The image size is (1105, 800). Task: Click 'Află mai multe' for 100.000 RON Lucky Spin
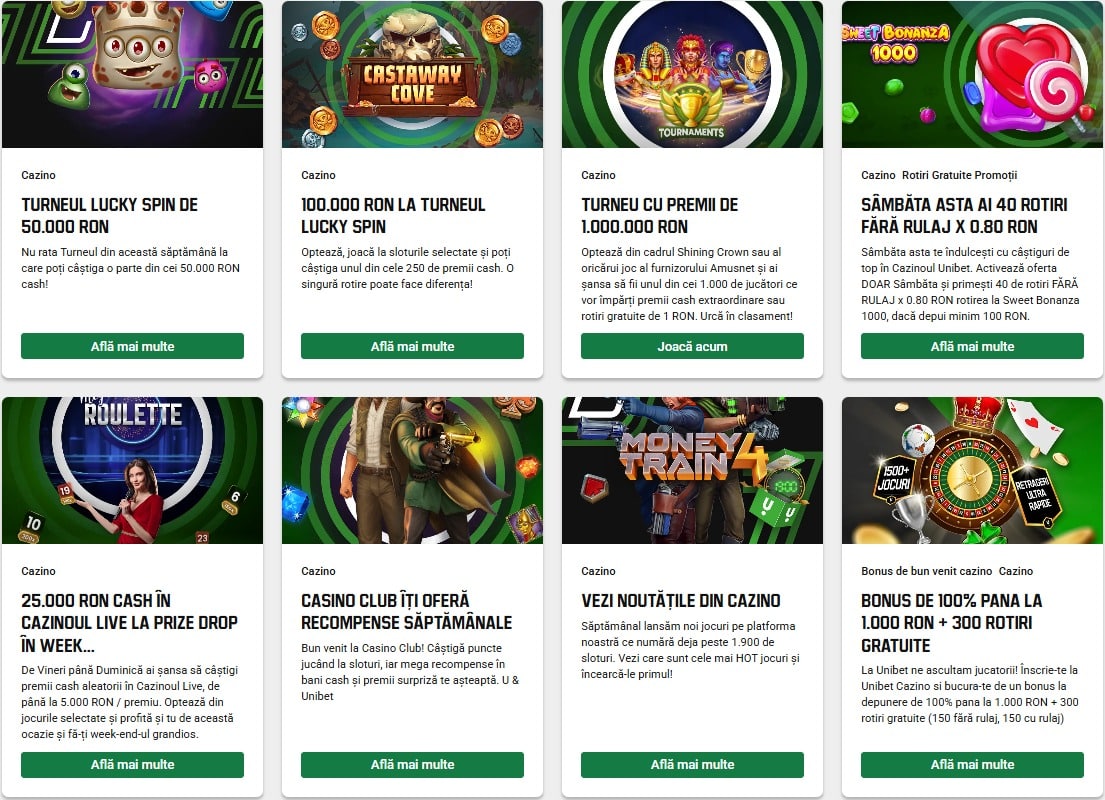pos(412,346)
